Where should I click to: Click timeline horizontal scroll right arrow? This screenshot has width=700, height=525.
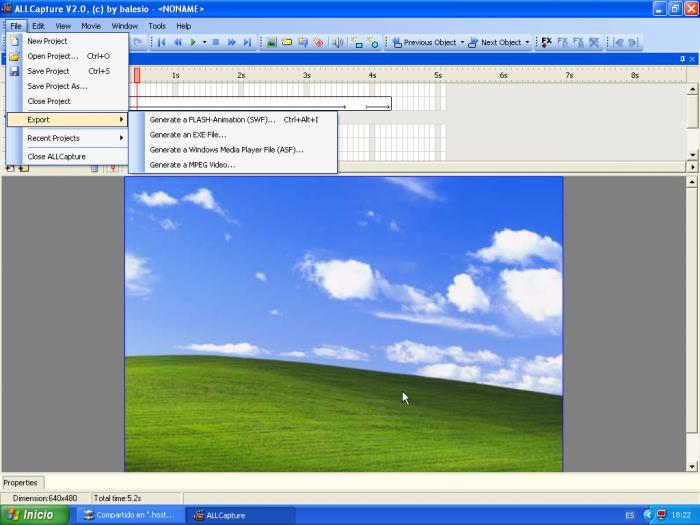692,167
